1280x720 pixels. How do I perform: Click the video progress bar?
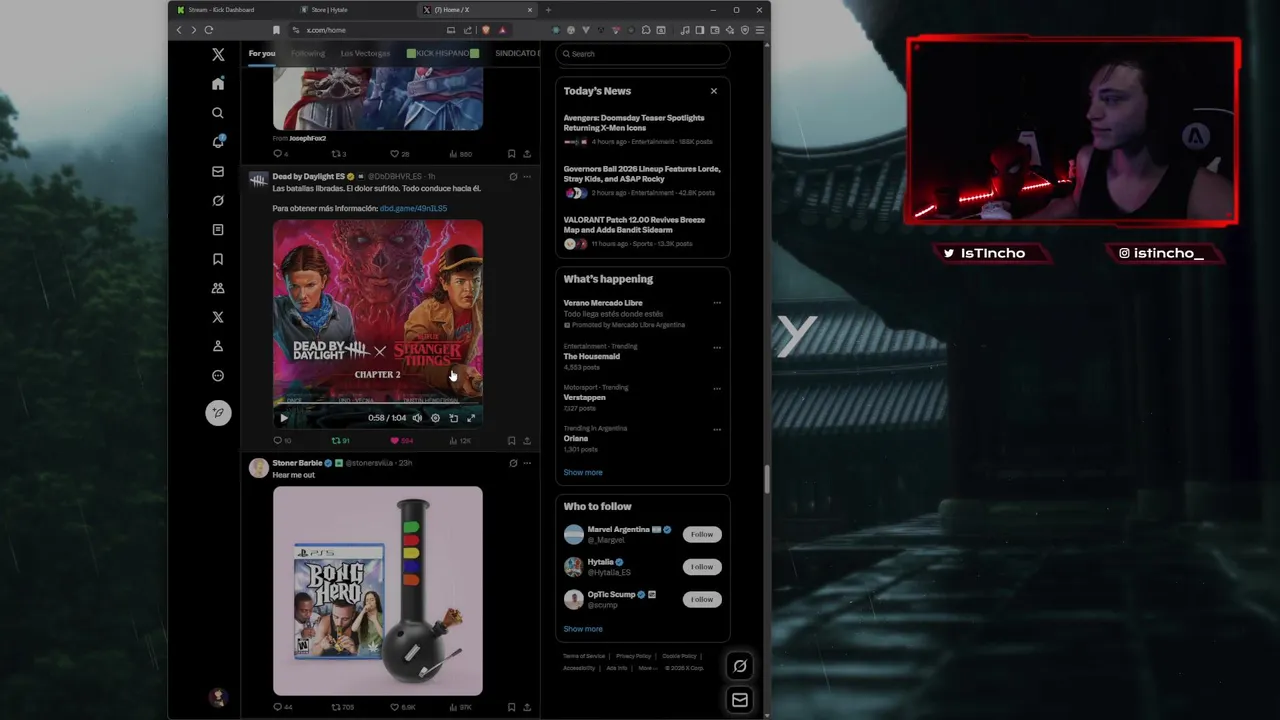378,405
